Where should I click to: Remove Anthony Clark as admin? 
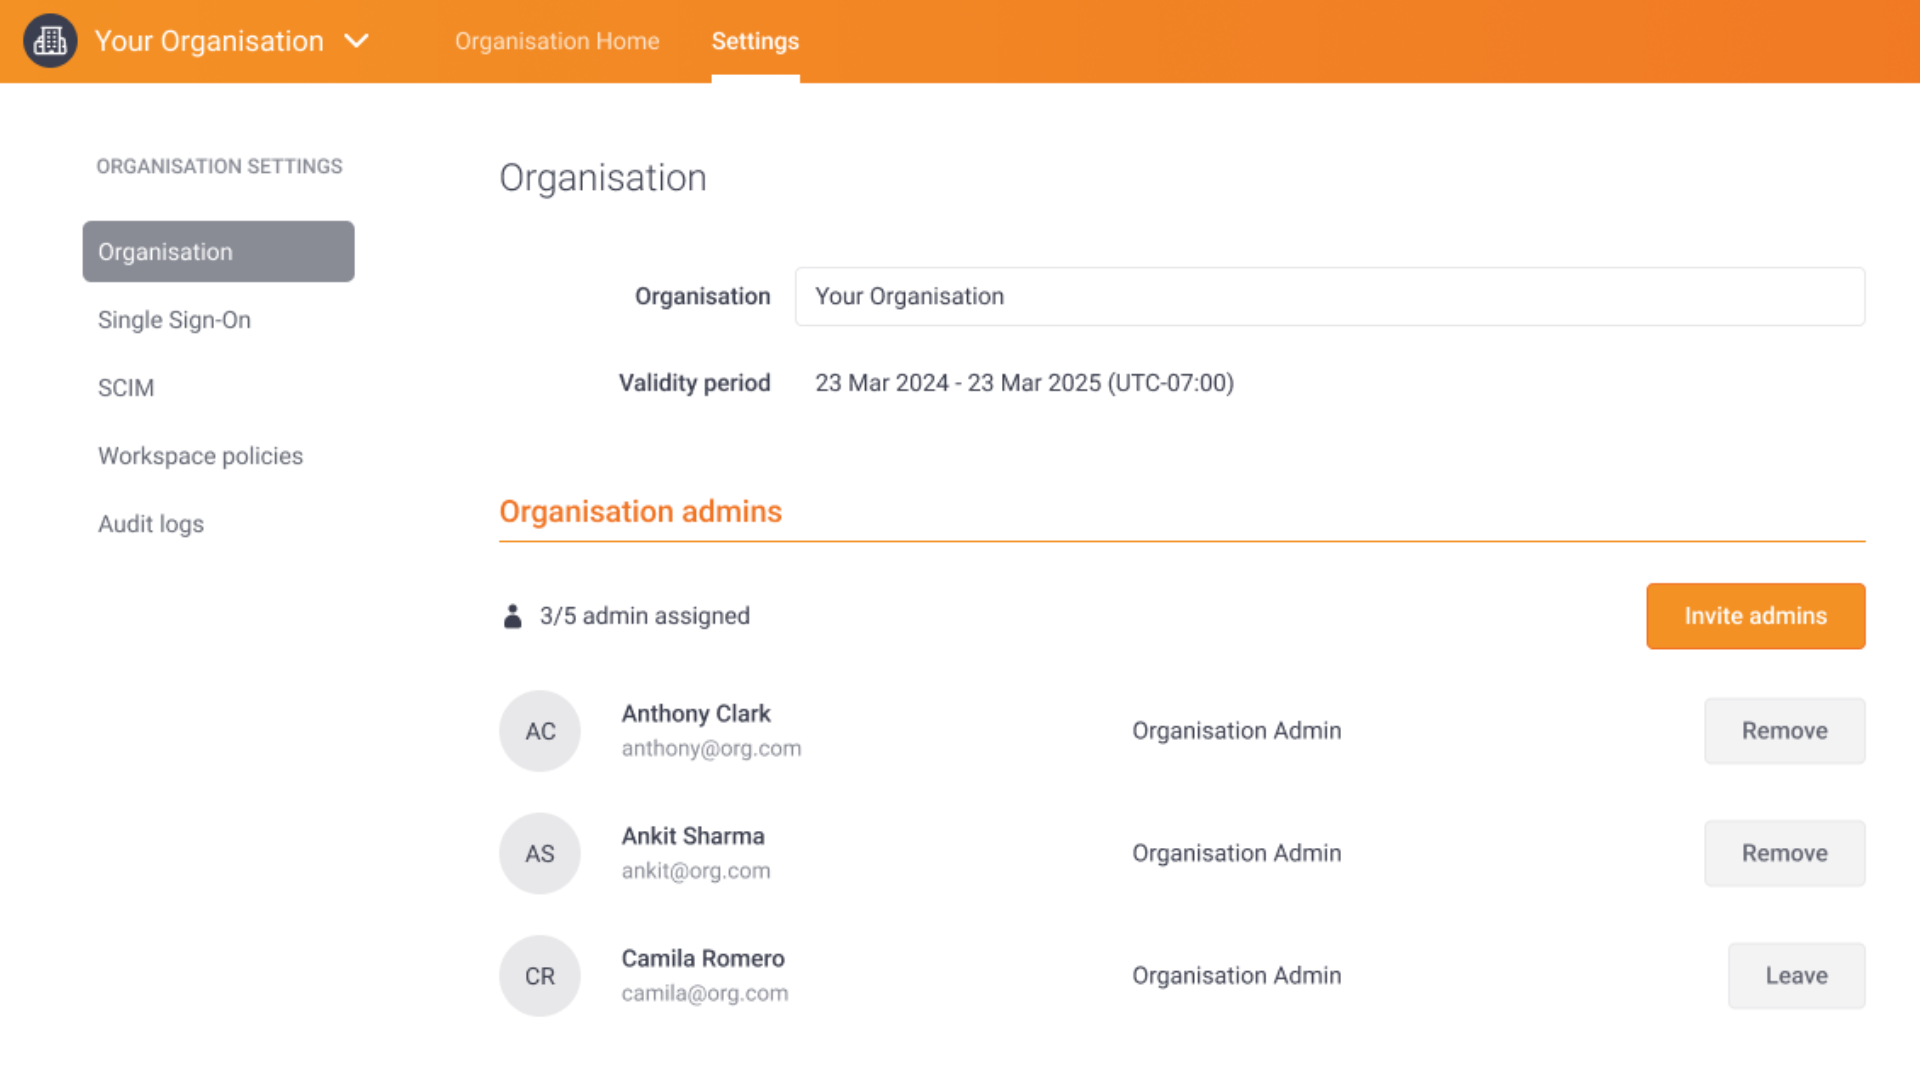1784,731
